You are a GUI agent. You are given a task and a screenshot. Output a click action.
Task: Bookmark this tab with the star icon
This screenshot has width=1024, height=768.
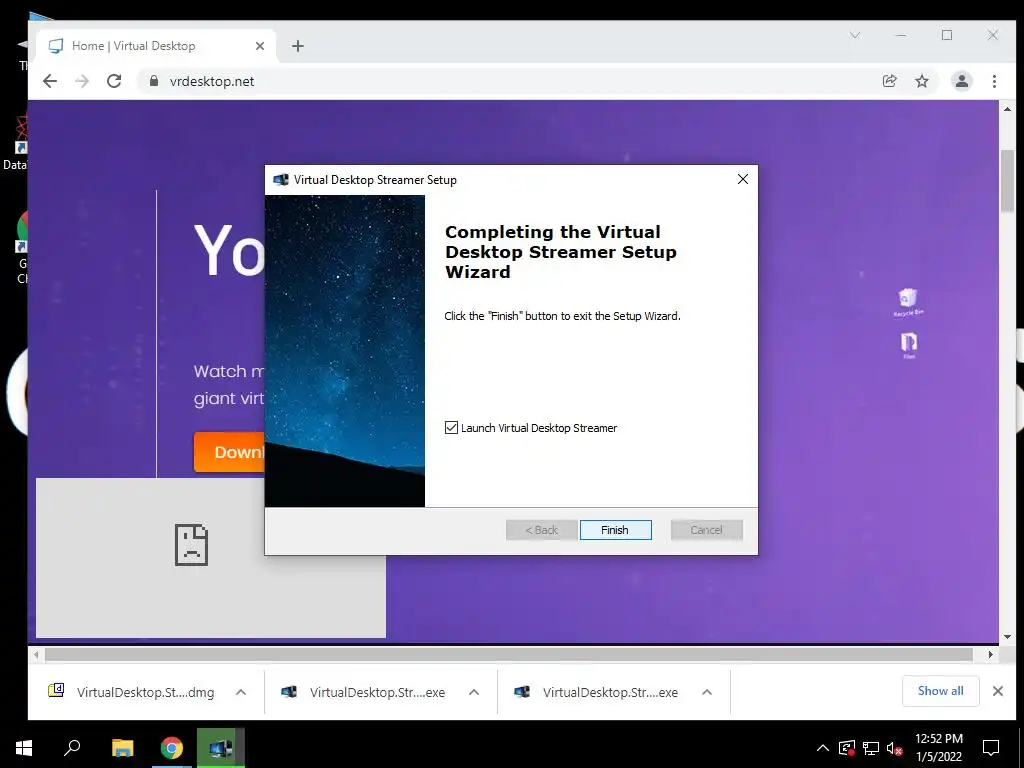(x=921, y=81)
